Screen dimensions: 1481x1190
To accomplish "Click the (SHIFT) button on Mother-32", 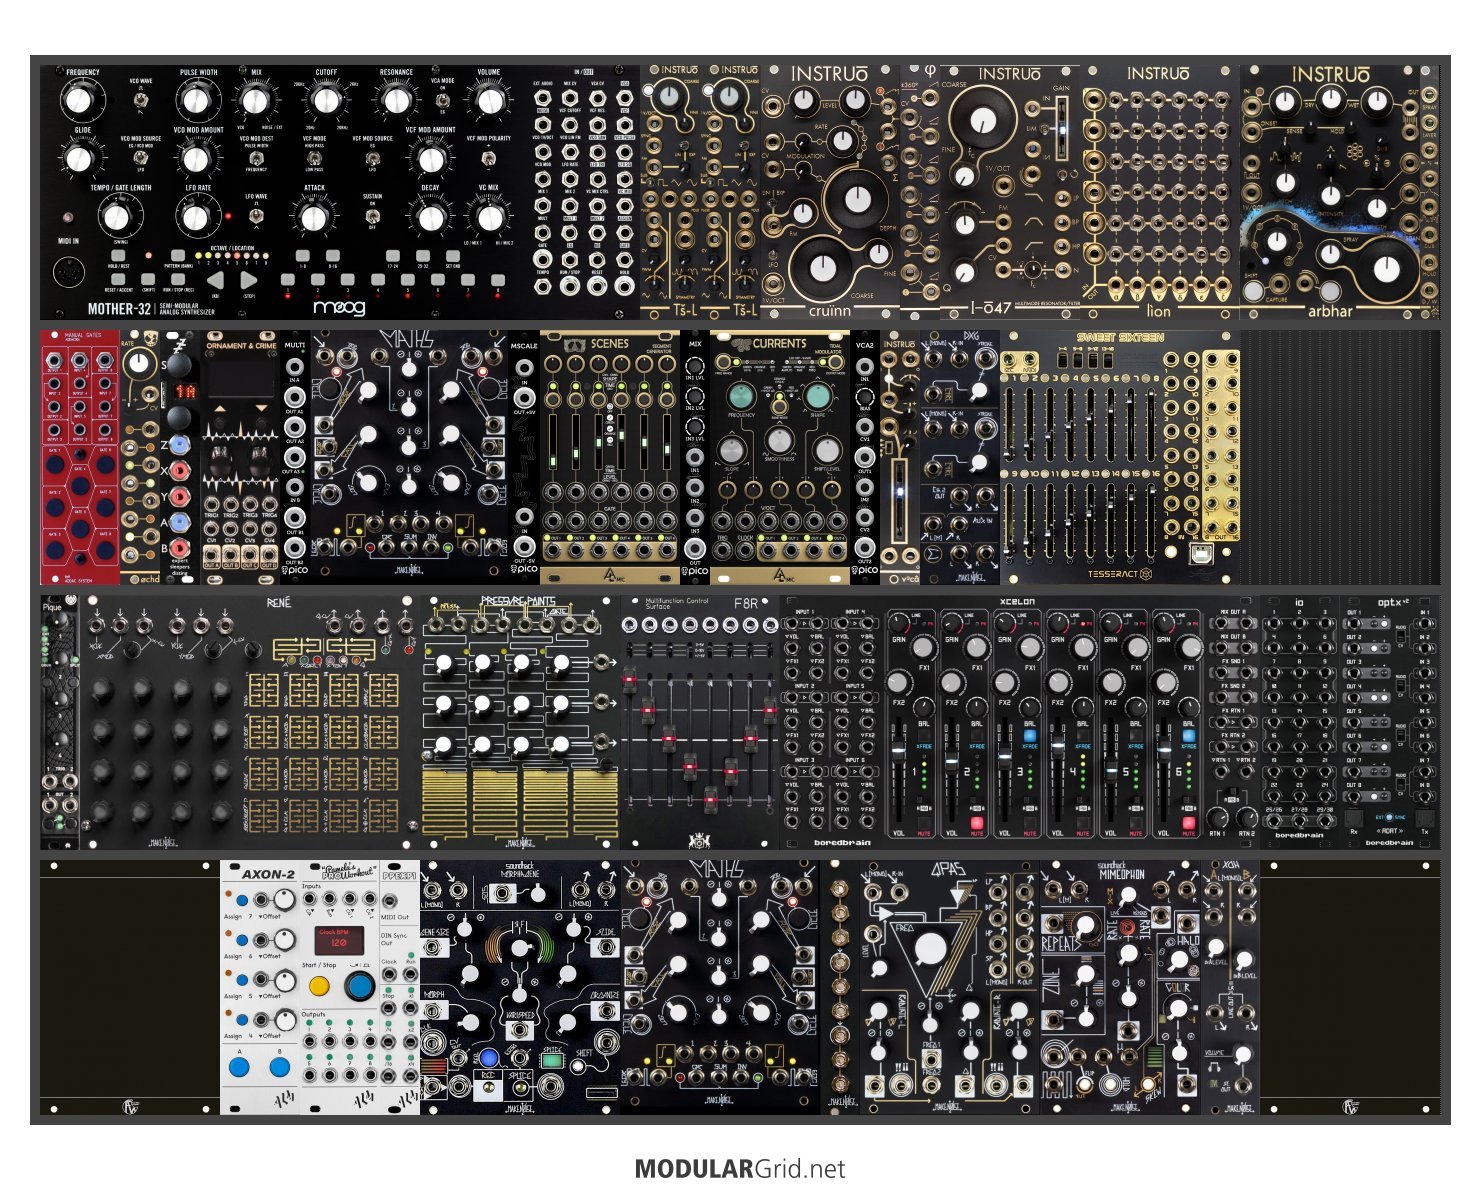I will (x=148, y=280).
